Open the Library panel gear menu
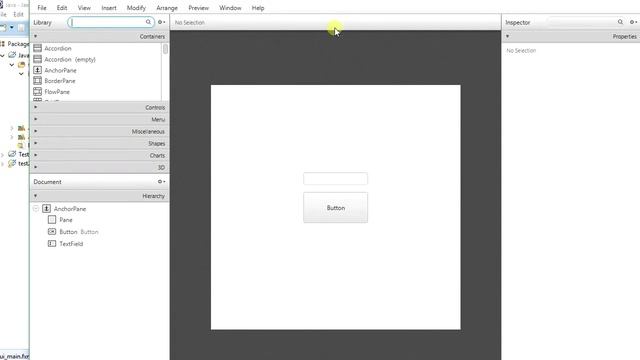 (161, 22)
